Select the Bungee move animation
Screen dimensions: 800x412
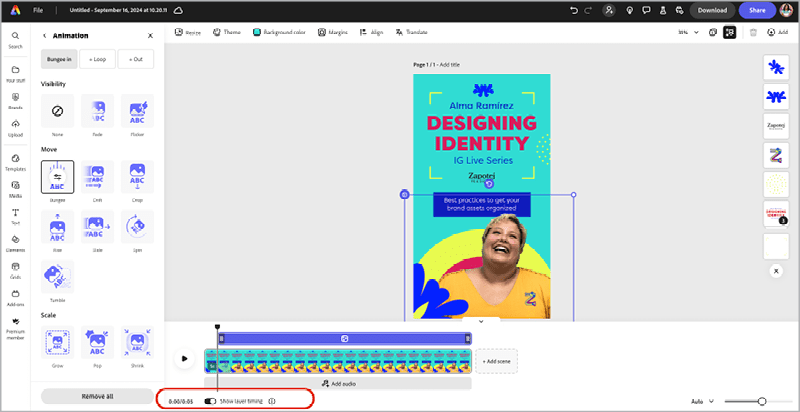coord(57,177)
